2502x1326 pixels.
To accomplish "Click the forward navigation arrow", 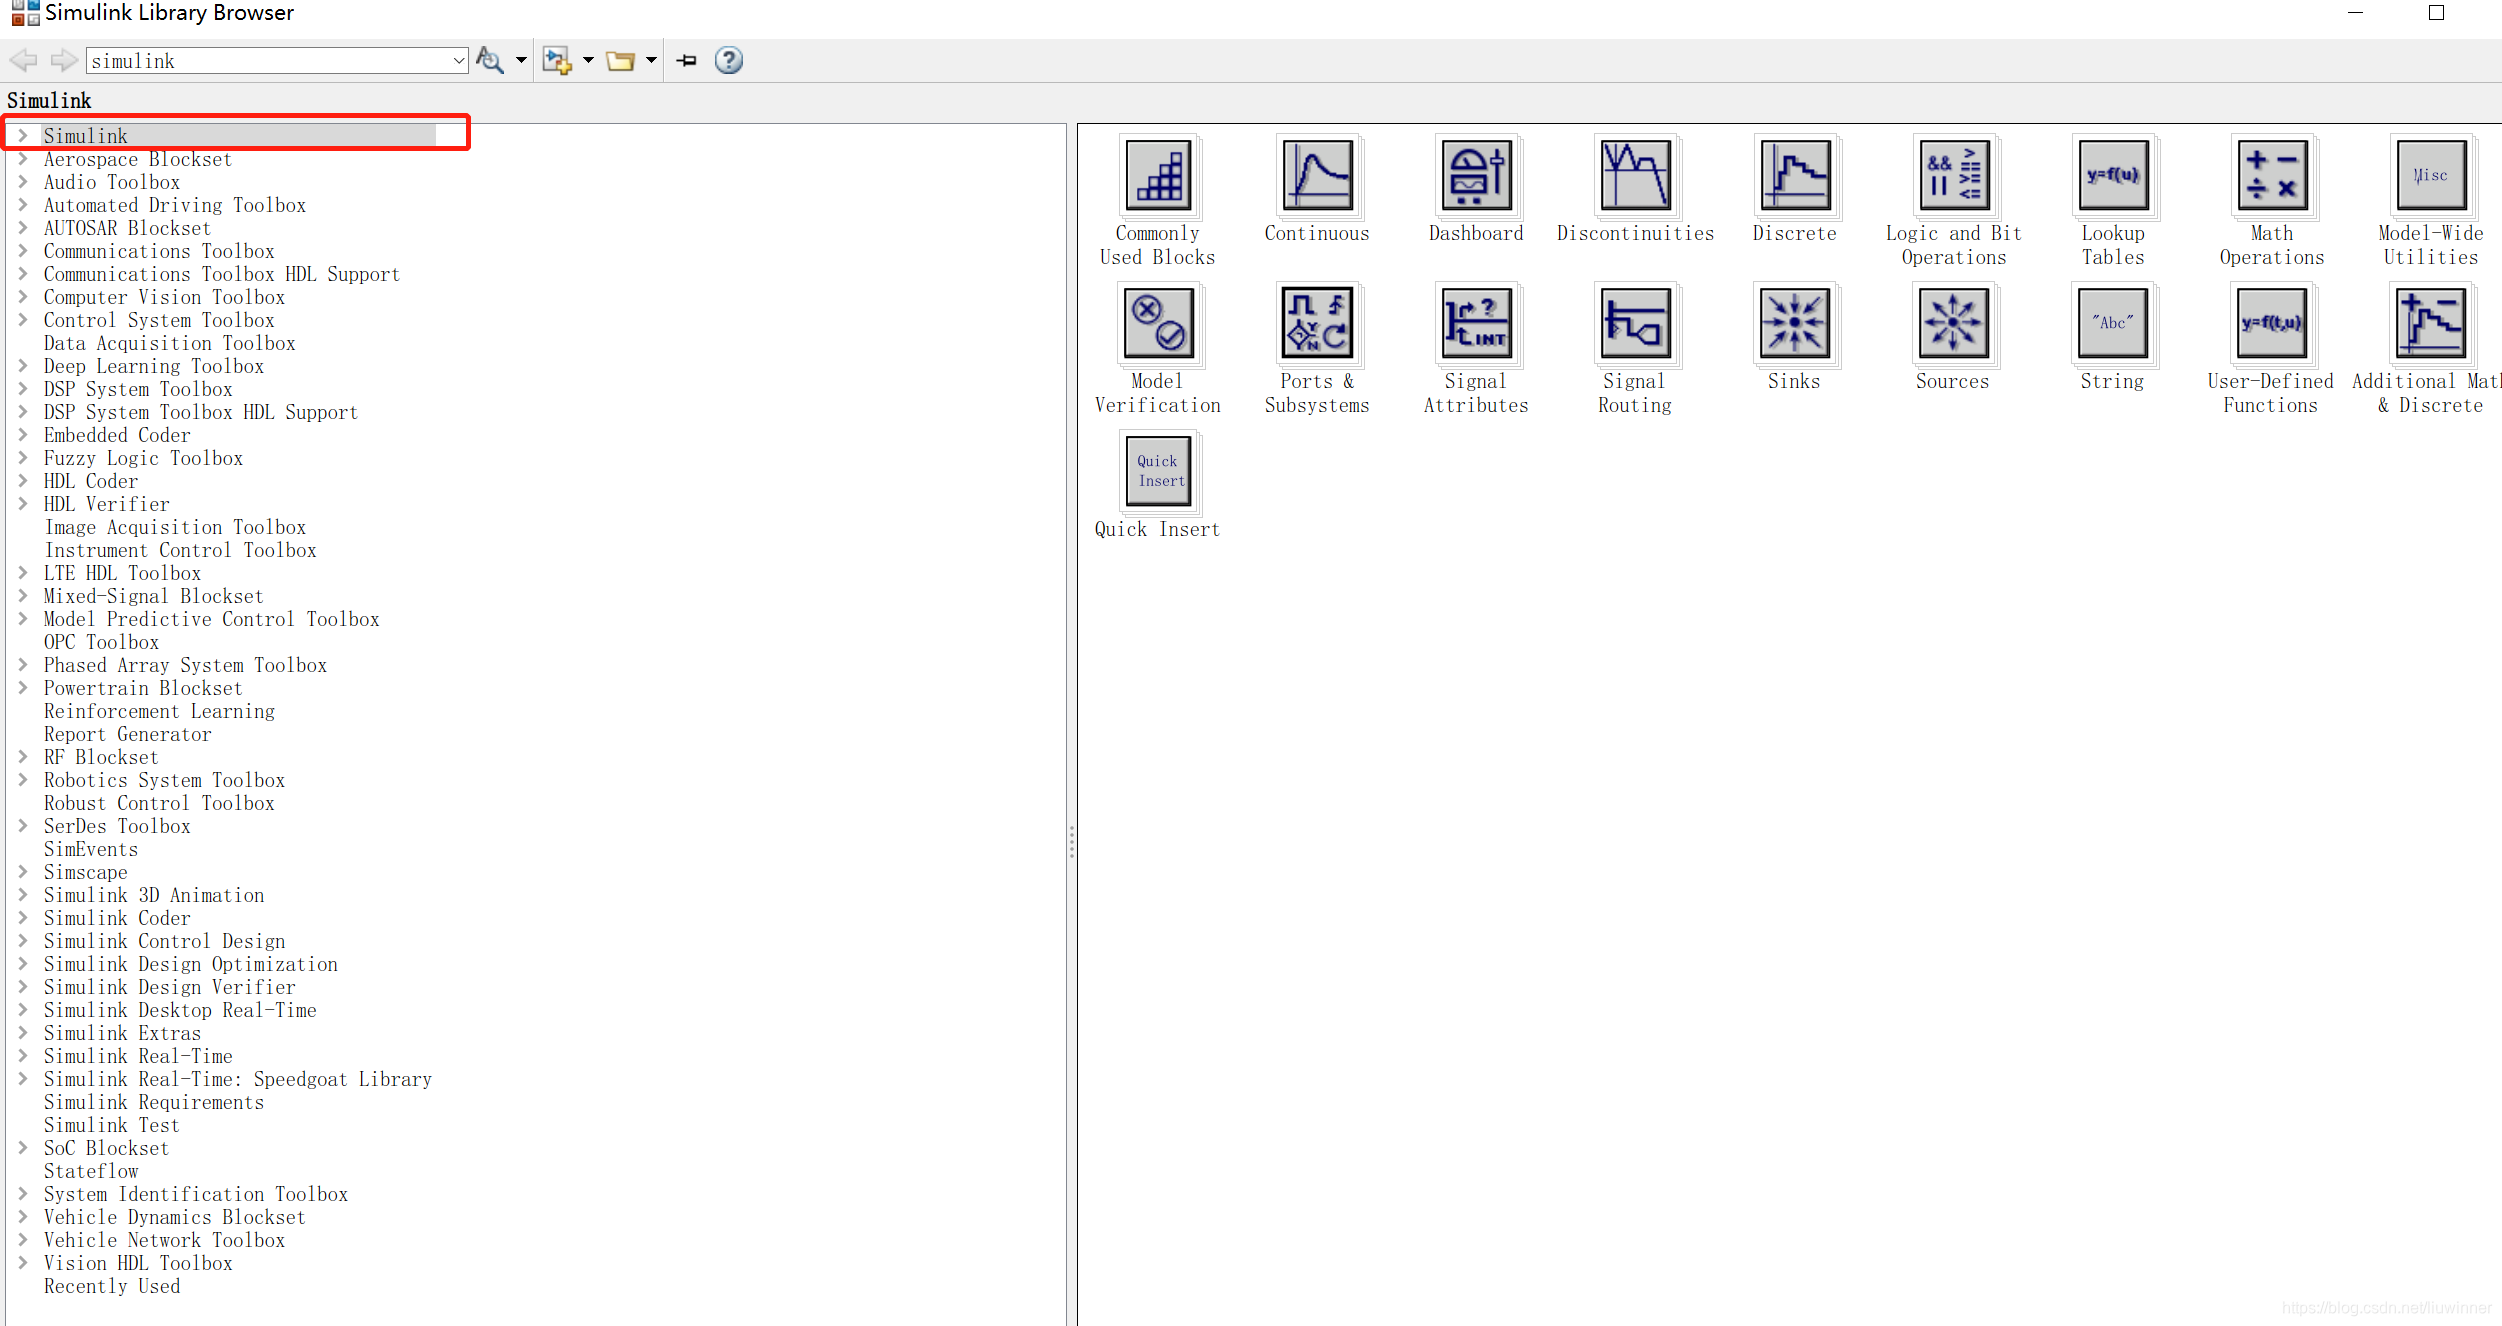I will coord(64,61).
